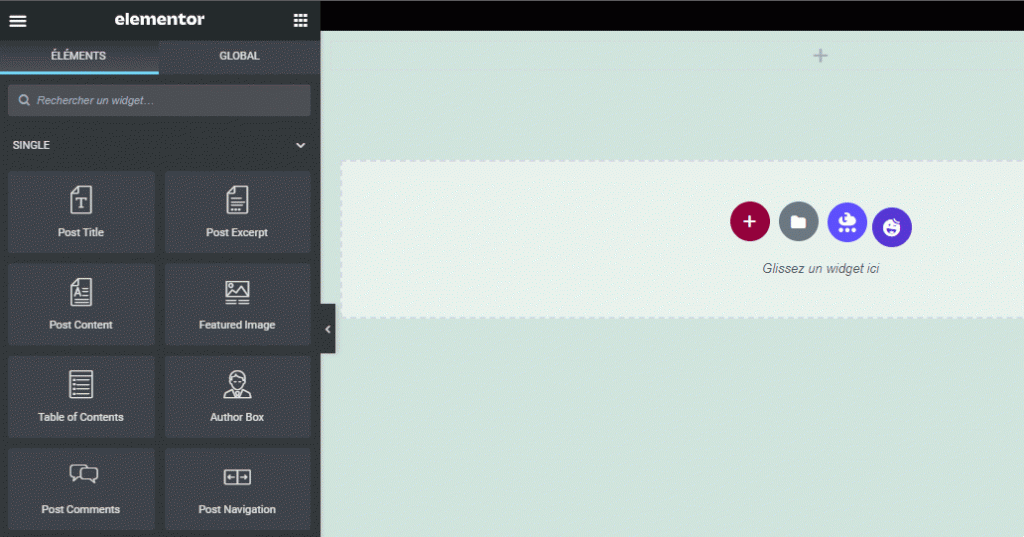Choose the Author Box widget
The image size is (1024, 537).
237,396
